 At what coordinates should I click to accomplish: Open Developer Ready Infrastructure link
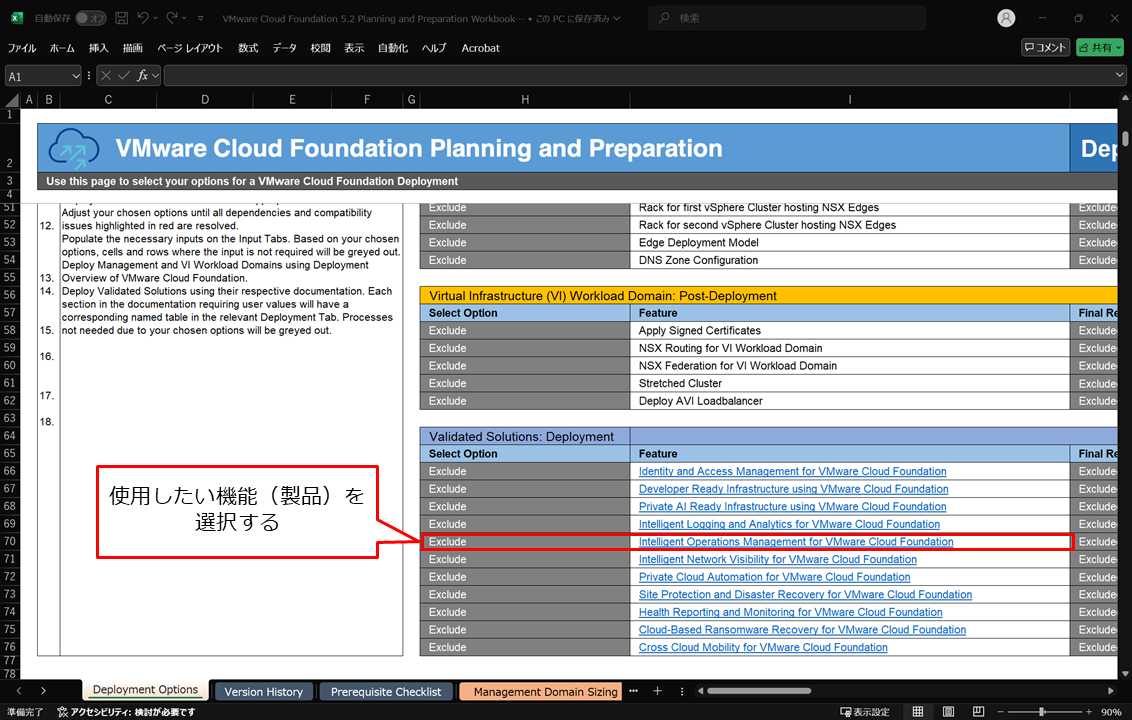point(793,489)
